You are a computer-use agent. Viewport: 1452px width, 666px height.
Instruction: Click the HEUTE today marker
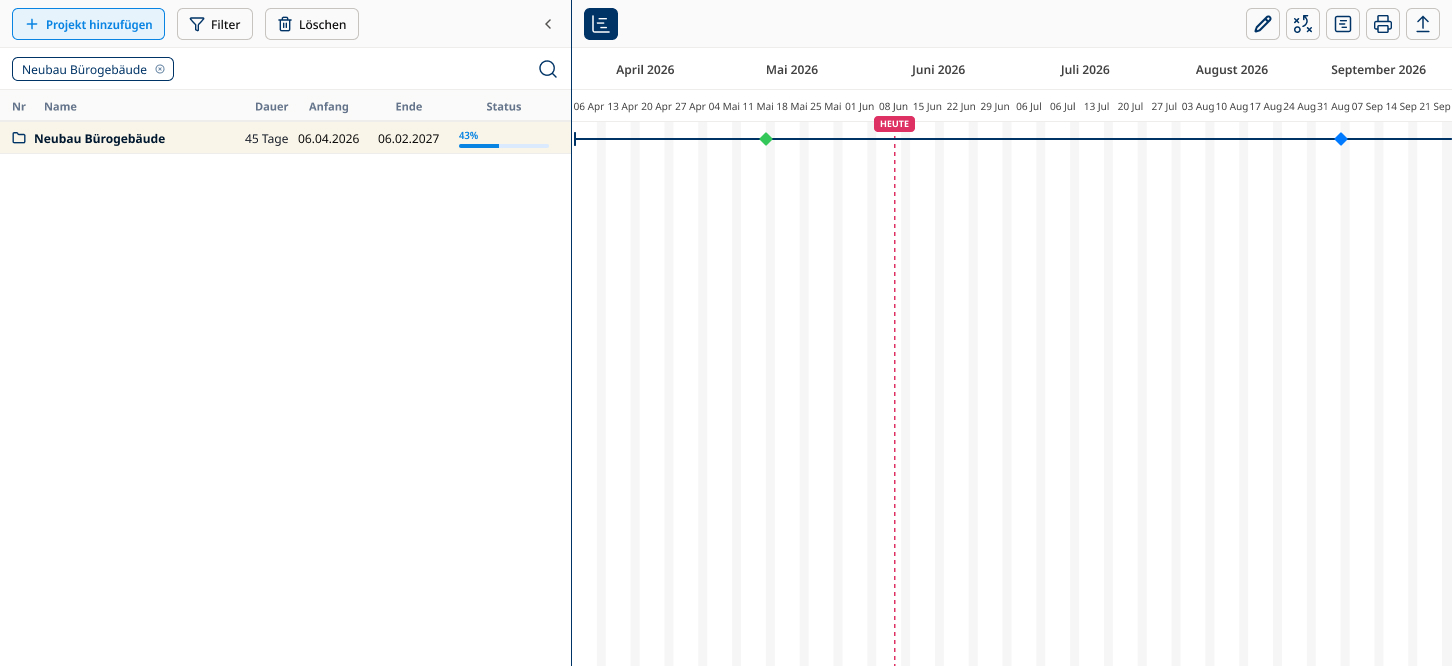(x=894, y=124)
